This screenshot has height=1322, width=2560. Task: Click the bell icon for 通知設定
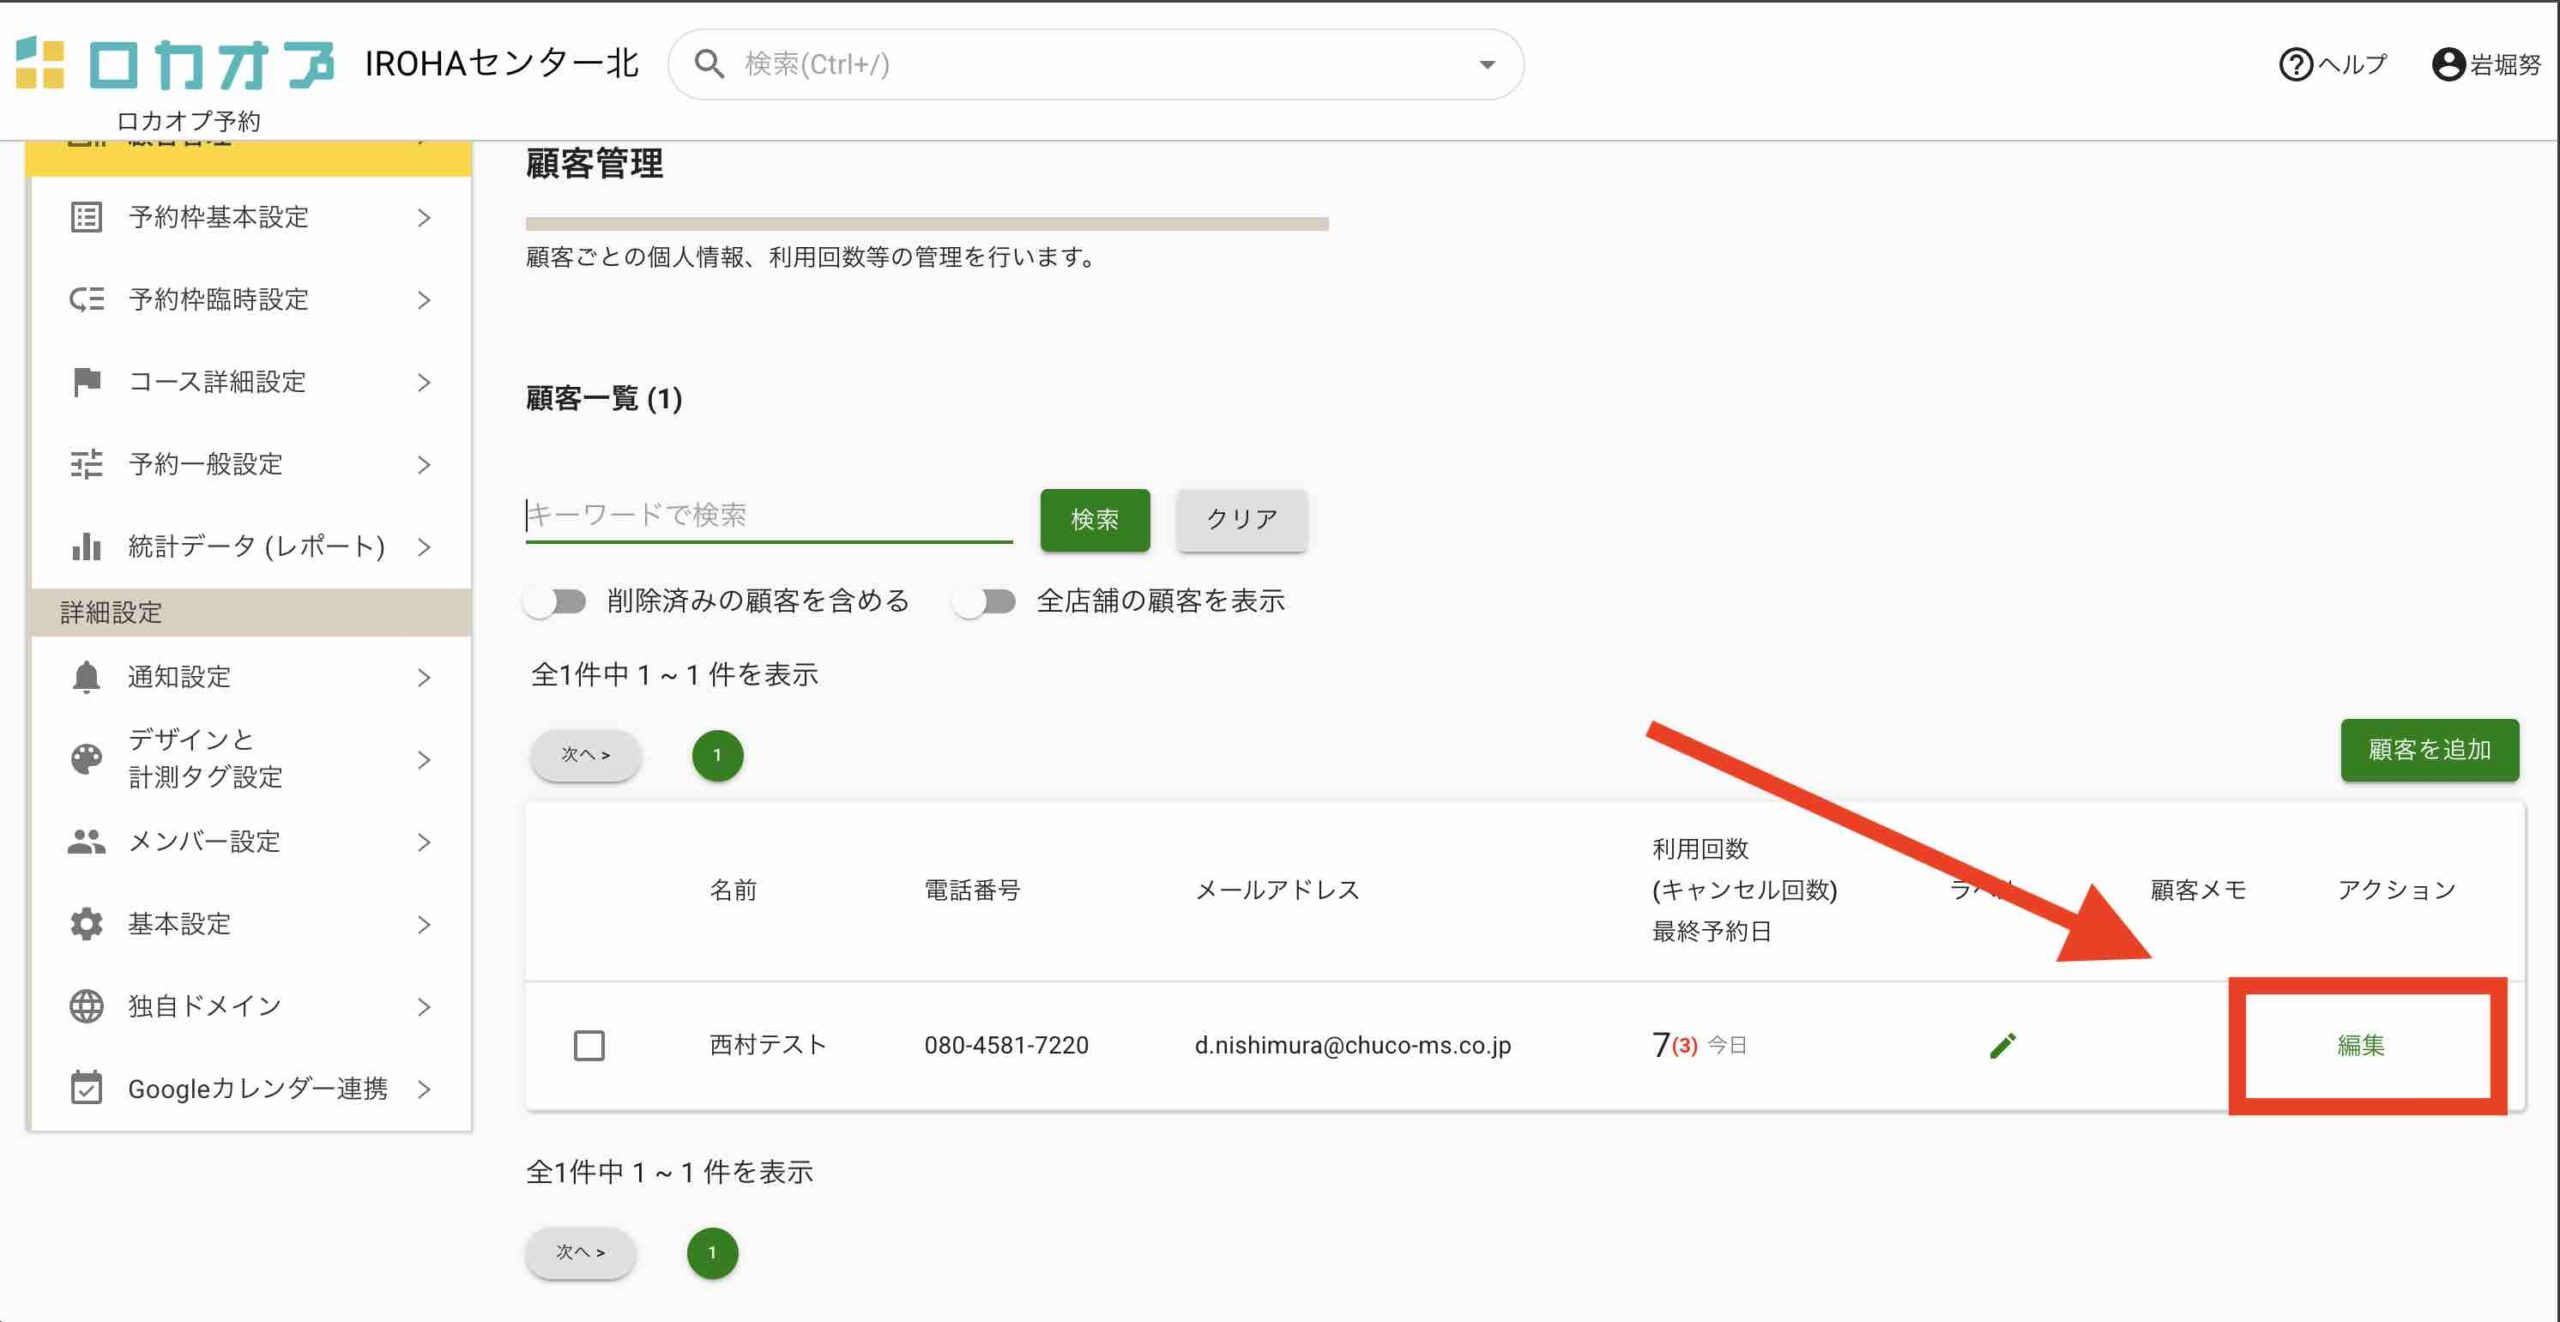pos(86,677)
